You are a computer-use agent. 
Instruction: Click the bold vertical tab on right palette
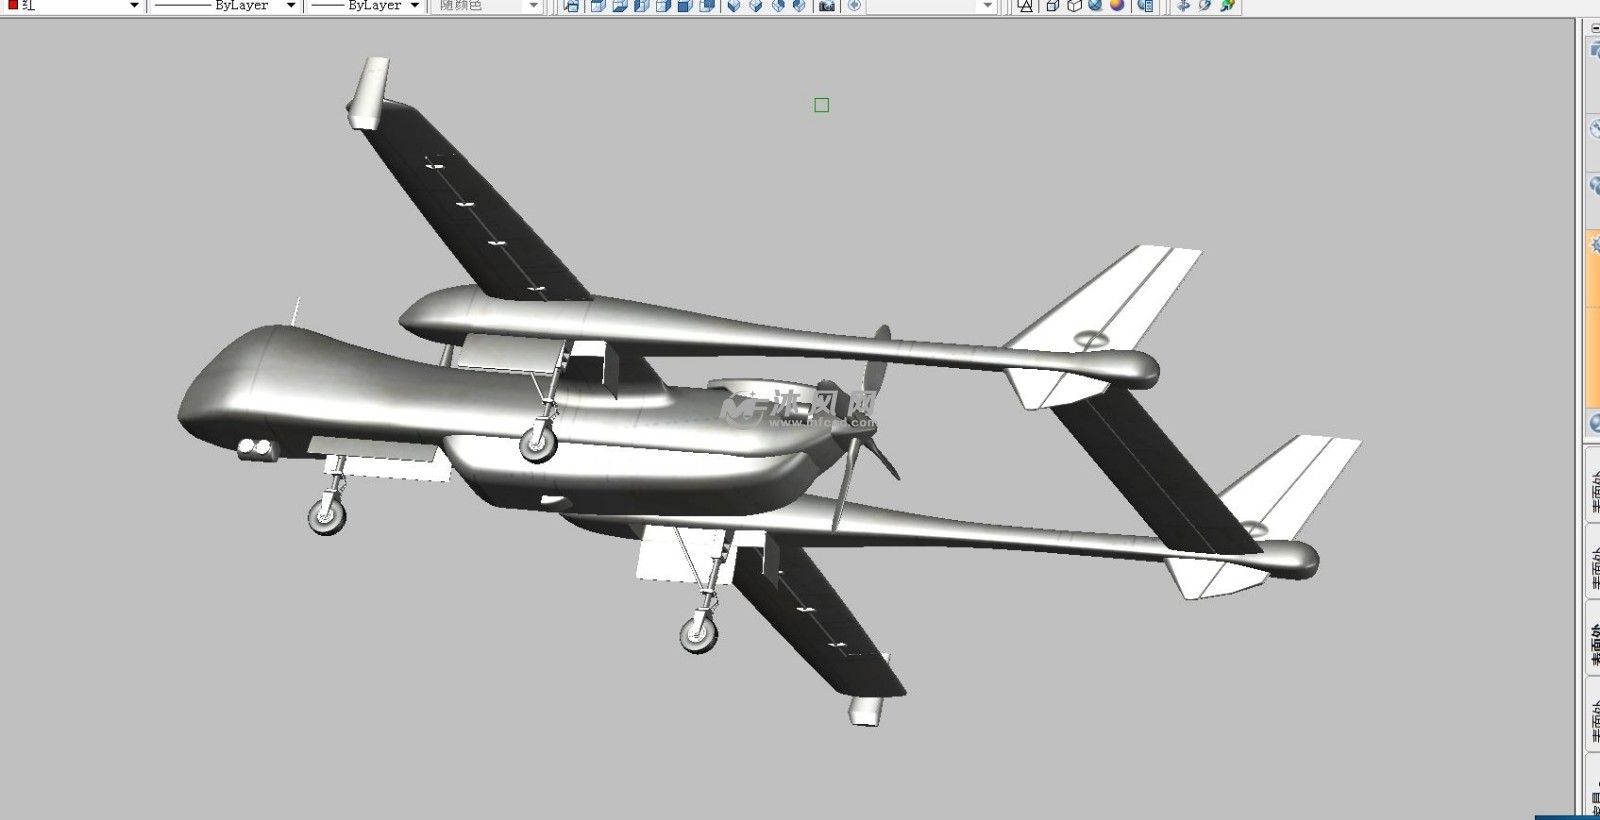click(x=1593, y=645)
